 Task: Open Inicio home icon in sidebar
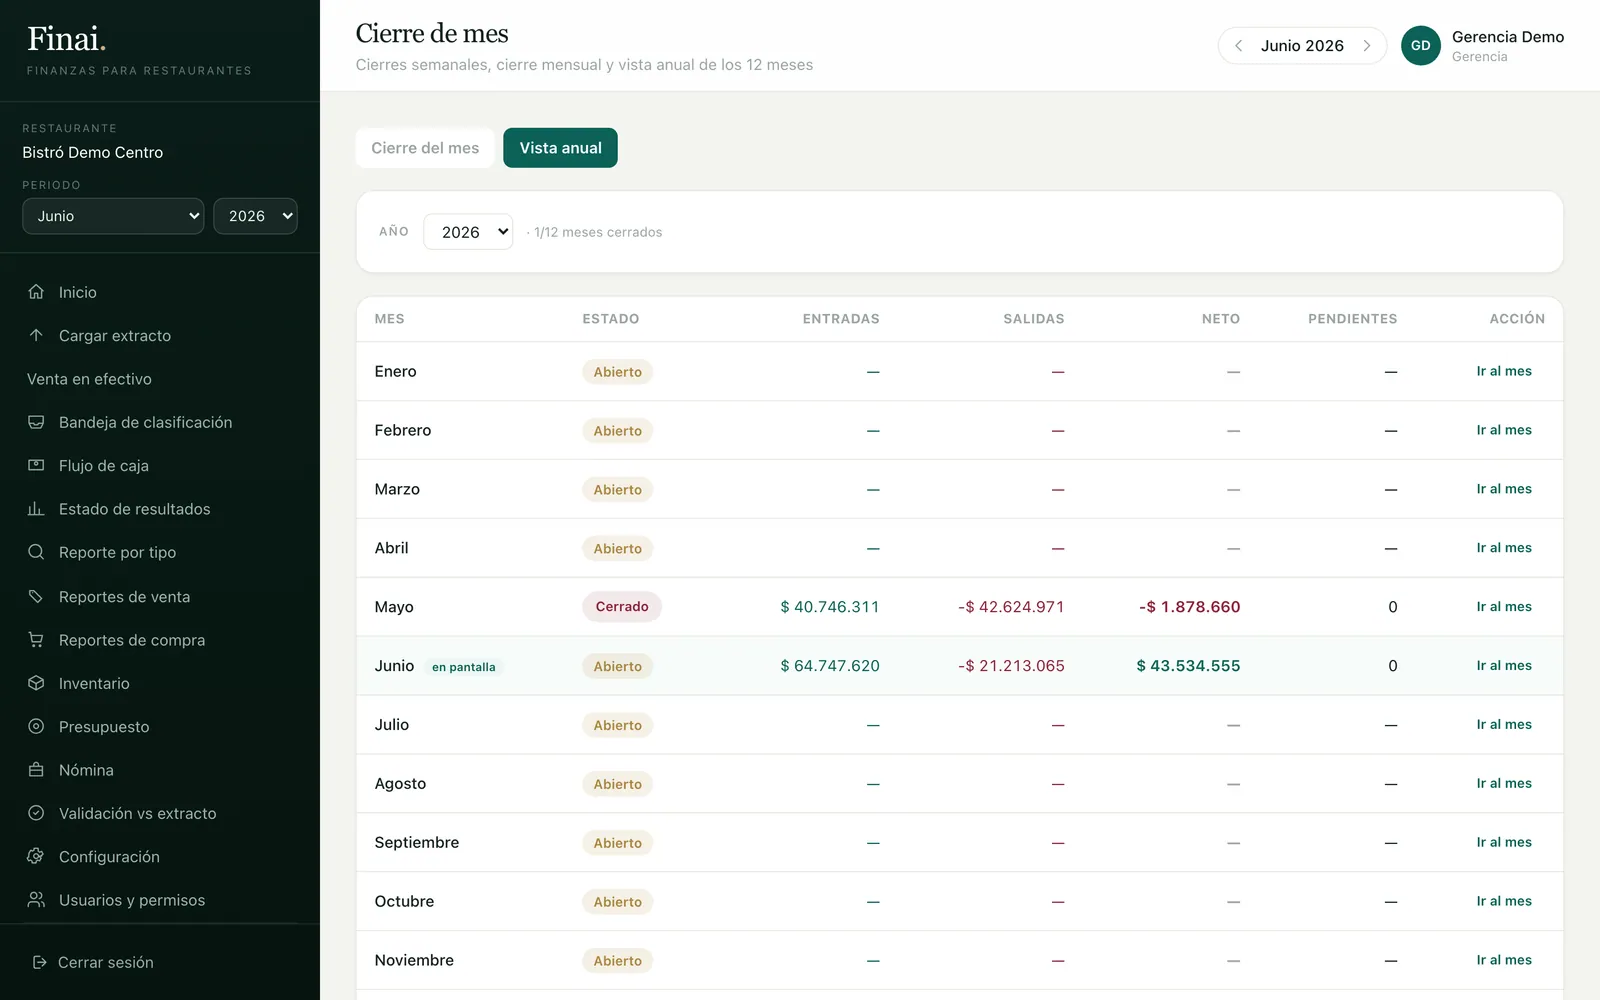tap(36, 292)
